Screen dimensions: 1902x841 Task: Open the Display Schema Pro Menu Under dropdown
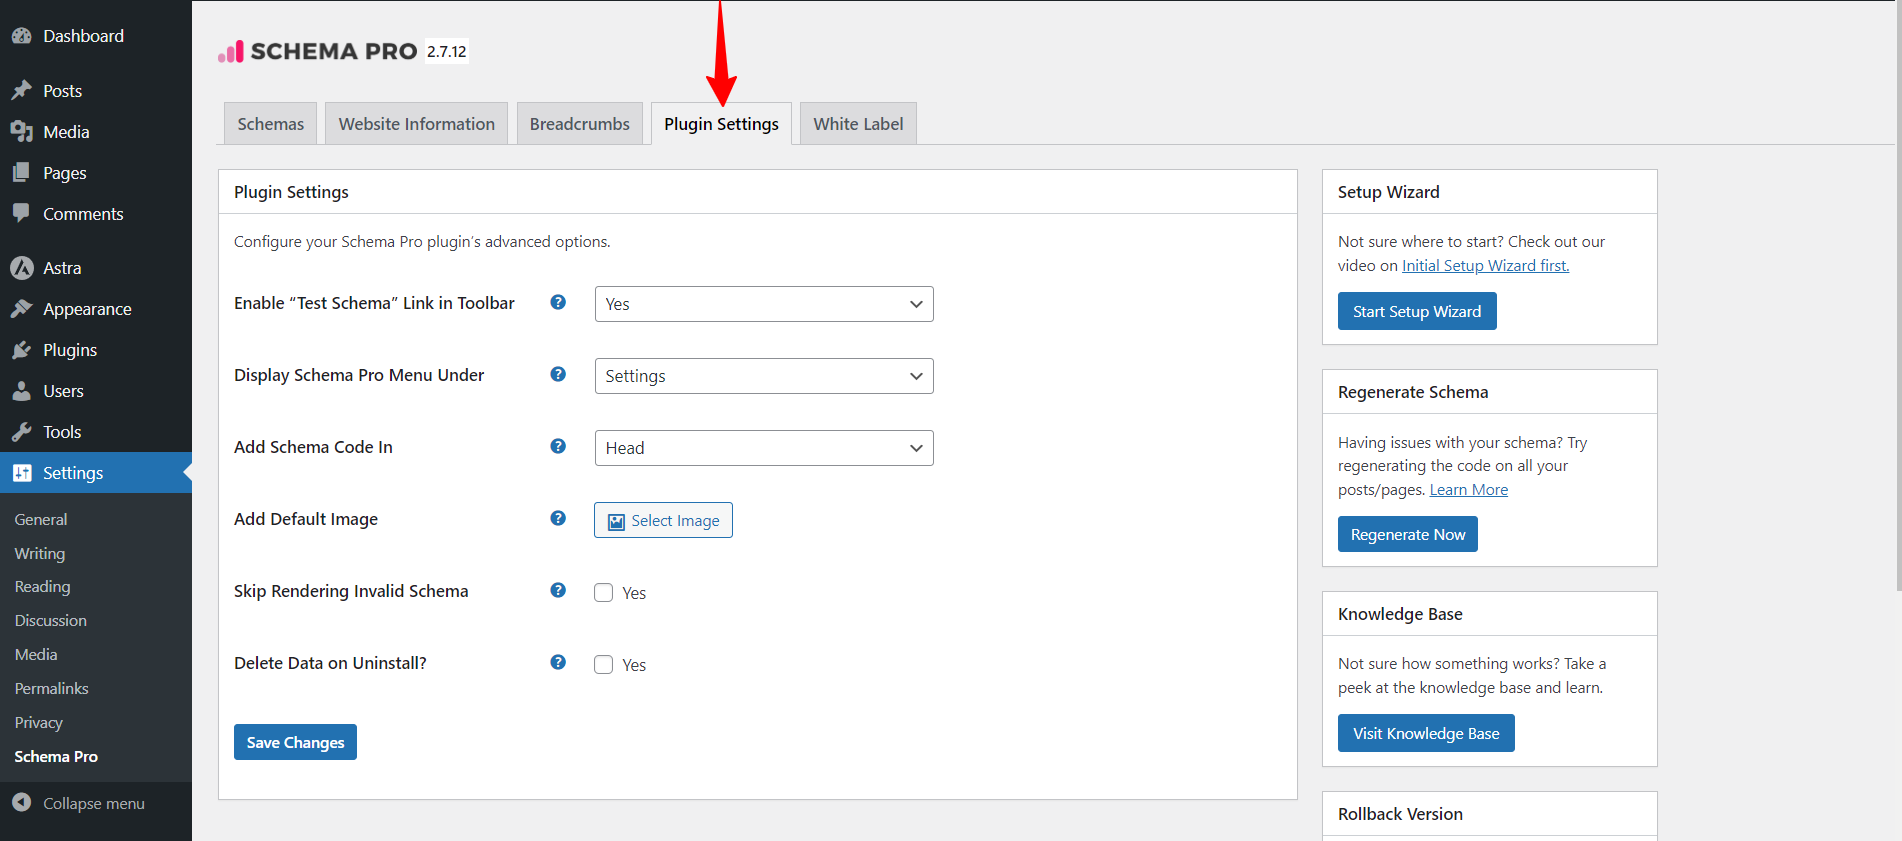(763, 376)
